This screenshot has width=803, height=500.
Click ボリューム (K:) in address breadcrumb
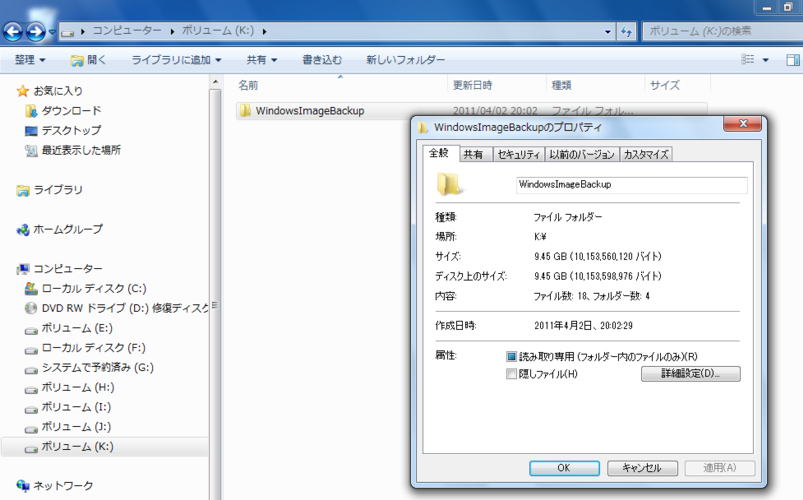tap(218, 31)
